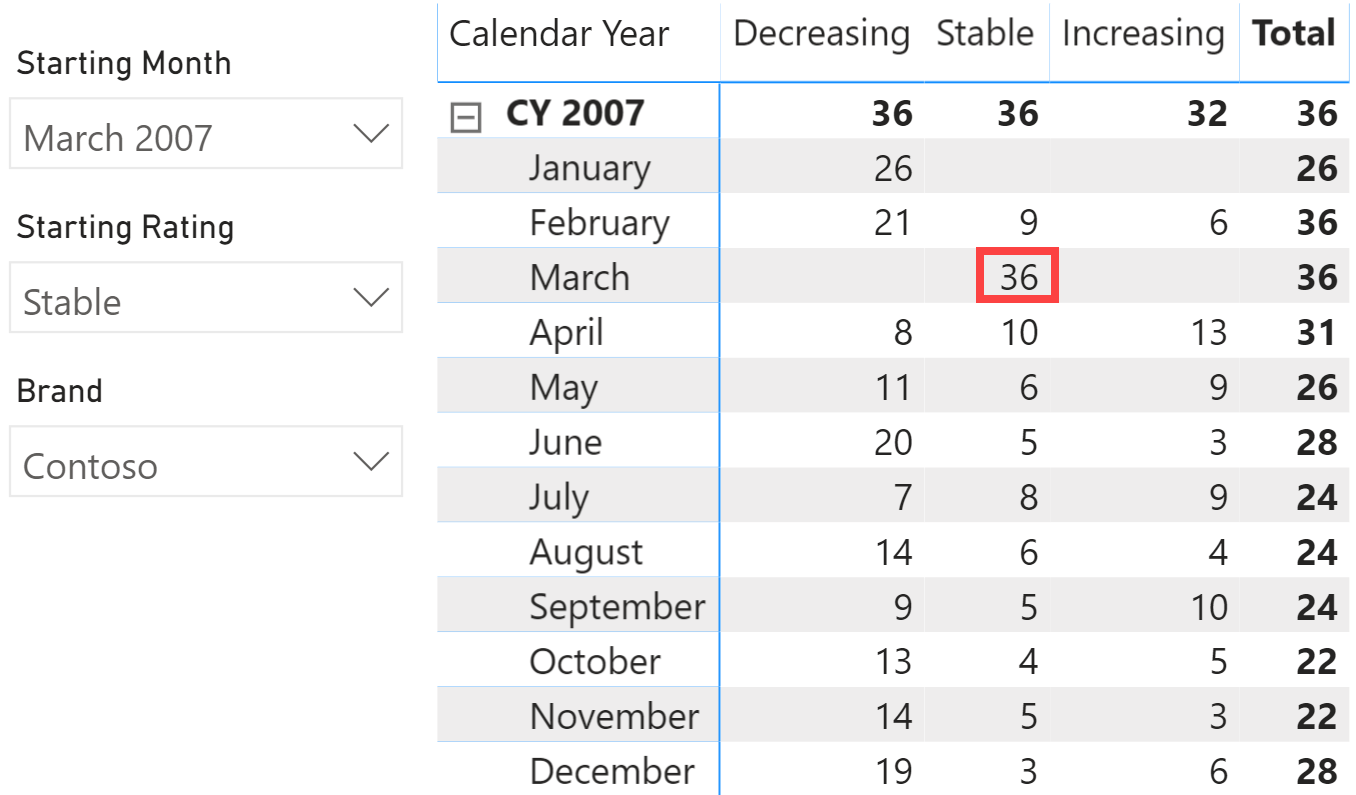Sort by Calendar Year header
The image size is (1356, 795).
[559, 34]
